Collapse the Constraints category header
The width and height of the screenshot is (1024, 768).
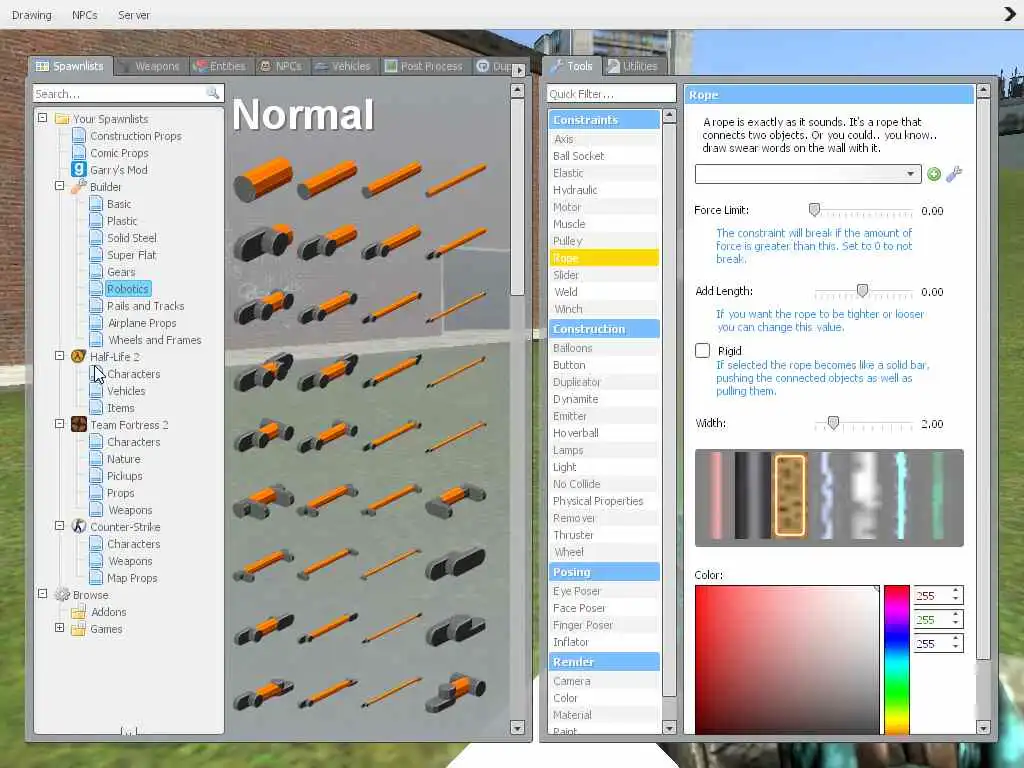[x=604, y=120]
